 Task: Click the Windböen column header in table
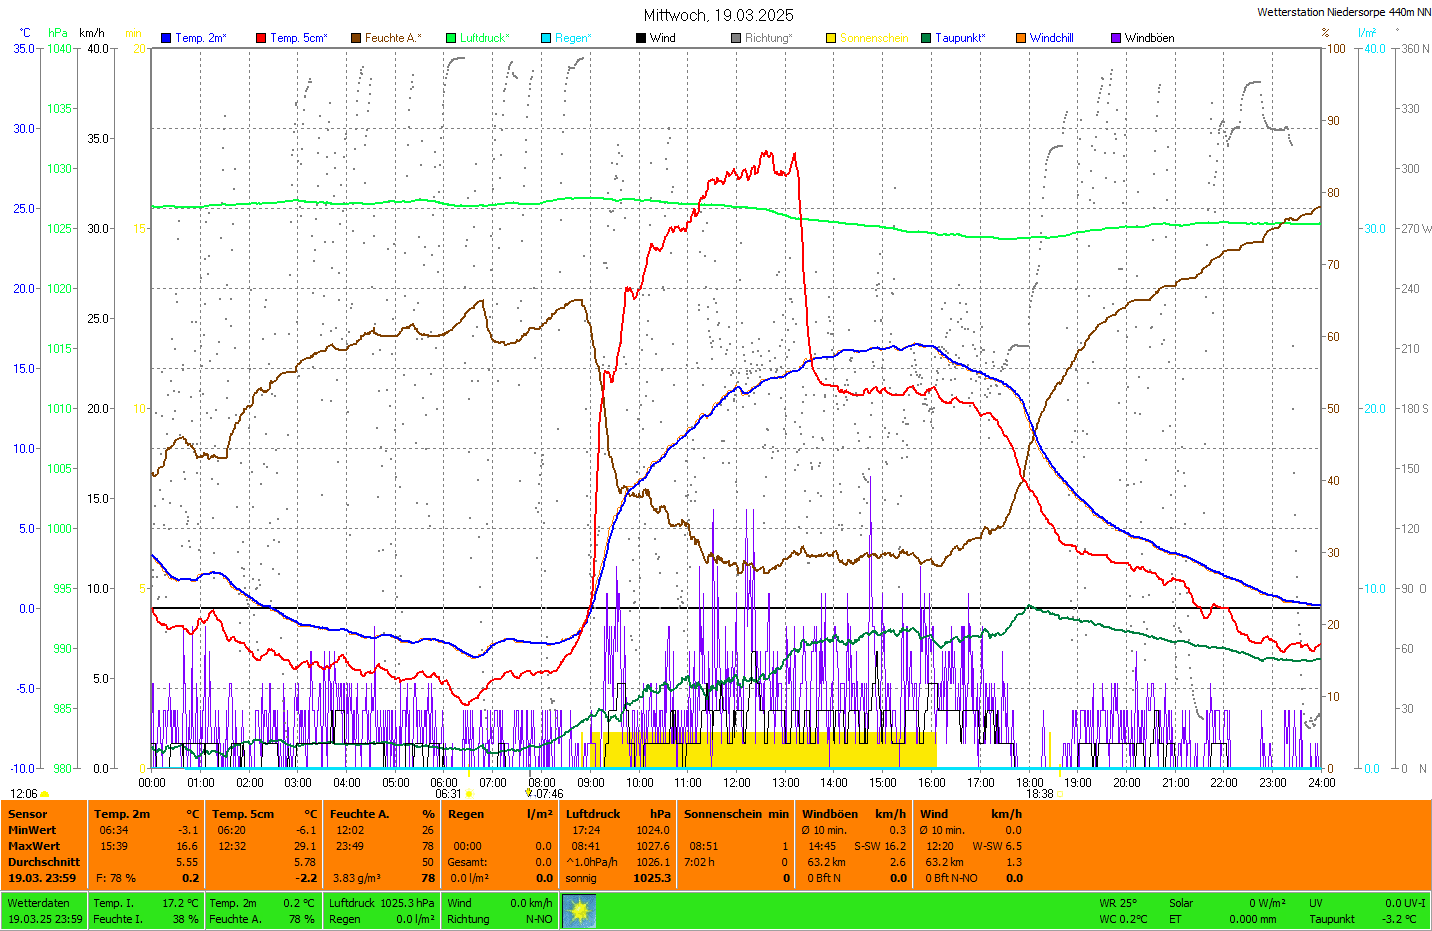point(829,814)
